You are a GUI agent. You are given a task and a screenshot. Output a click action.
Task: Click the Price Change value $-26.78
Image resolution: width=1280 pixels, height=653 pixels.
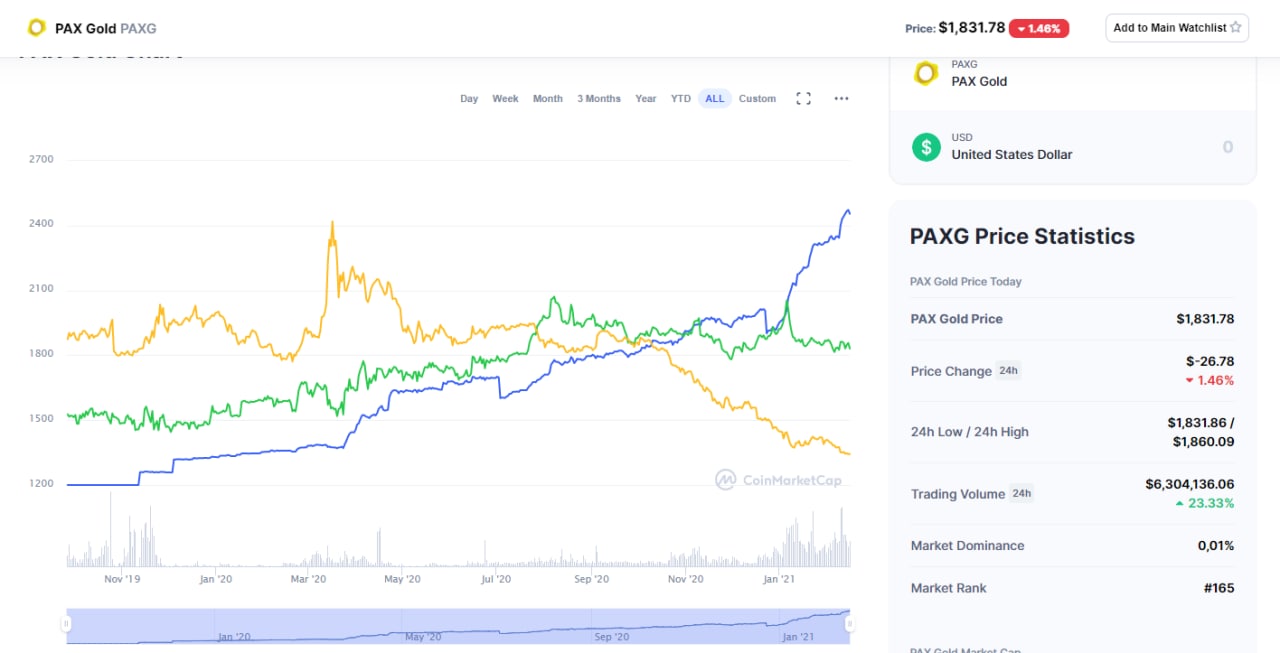[1210, 360]
